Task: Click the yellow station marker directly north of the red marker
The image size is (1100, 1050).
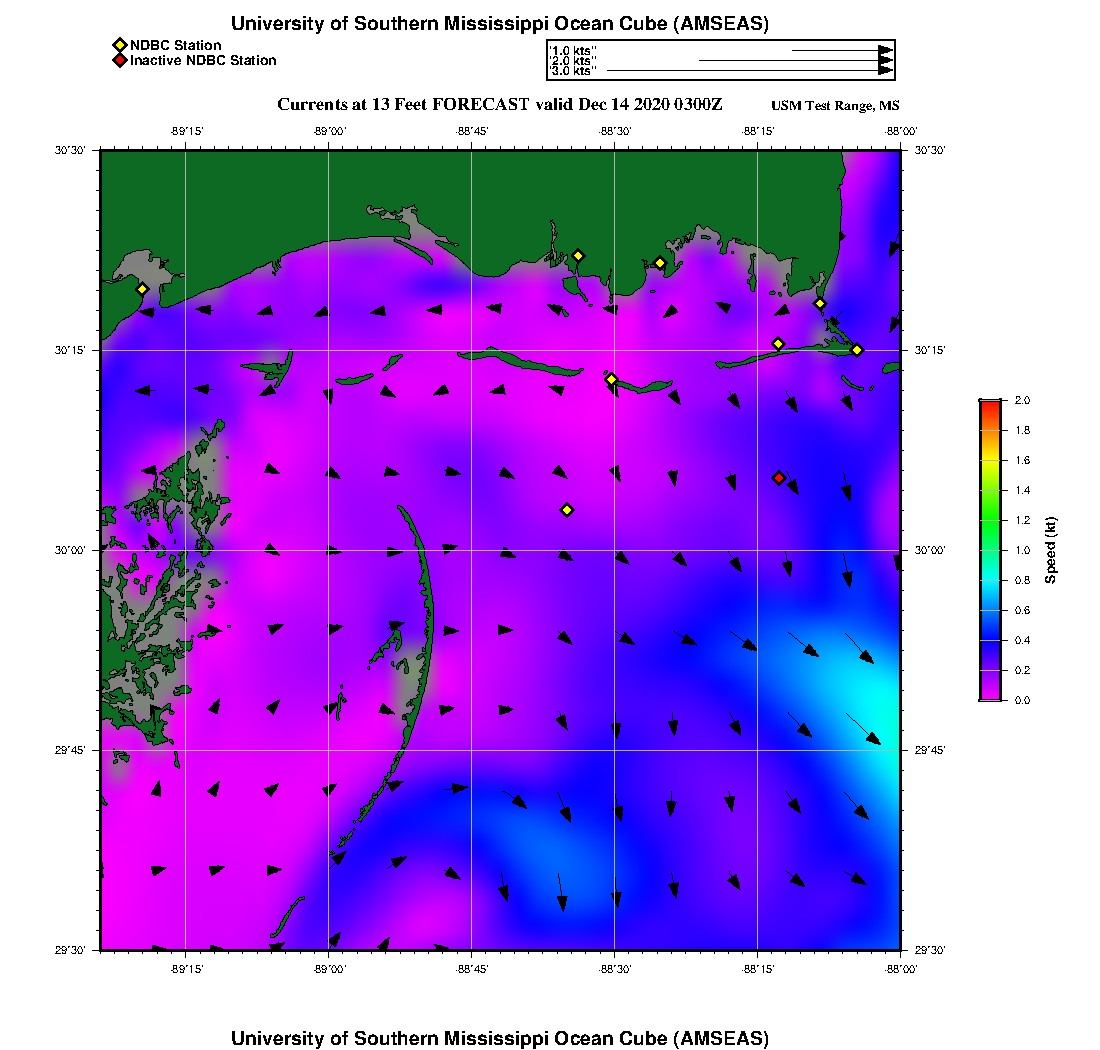Action: [778, 344]
